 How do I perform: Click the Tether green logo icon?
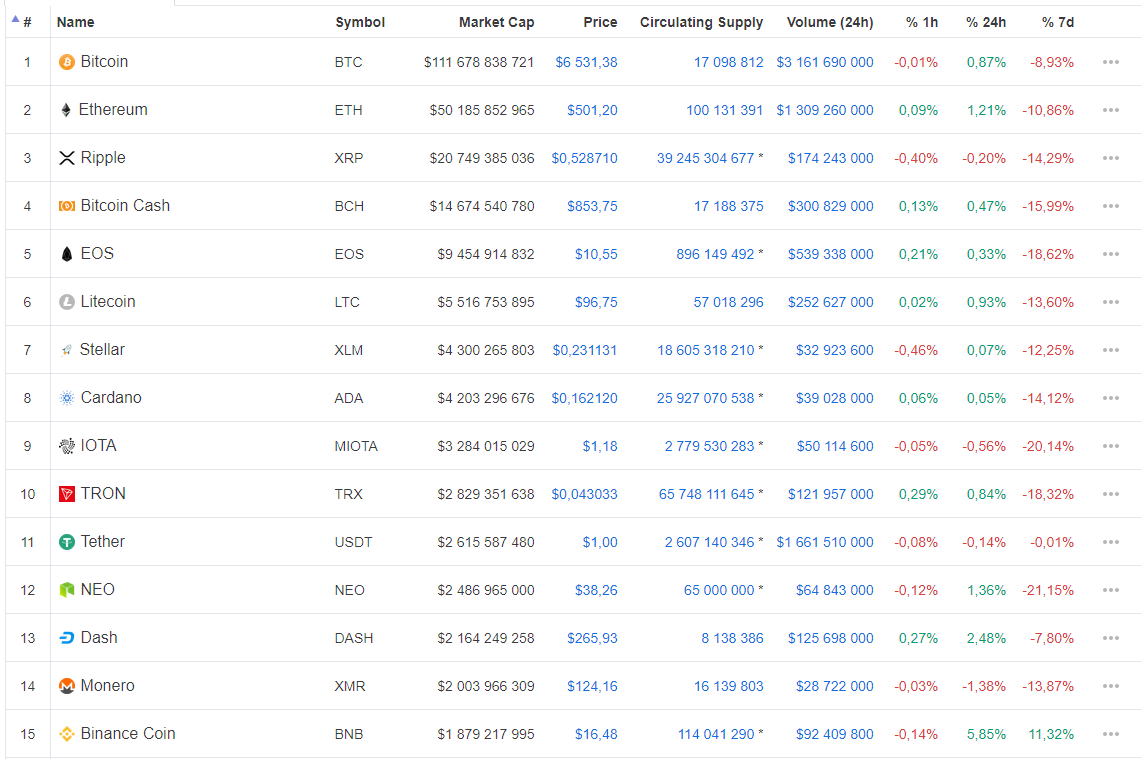tap(67, 542)
